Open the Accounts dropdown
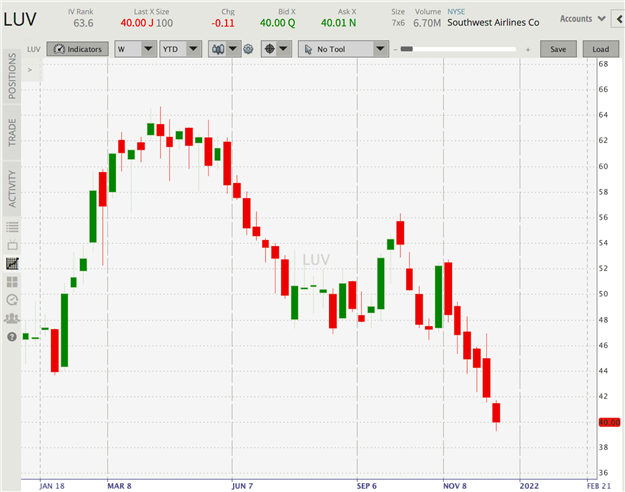 tap(582, 19)
